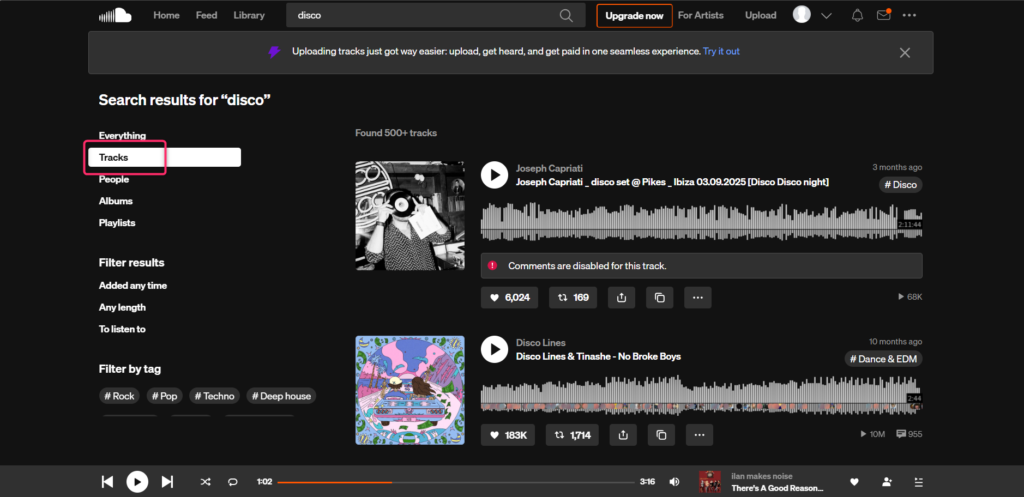
Task: Toggle repeat in the player bar
Action: (x=232, y=482)
